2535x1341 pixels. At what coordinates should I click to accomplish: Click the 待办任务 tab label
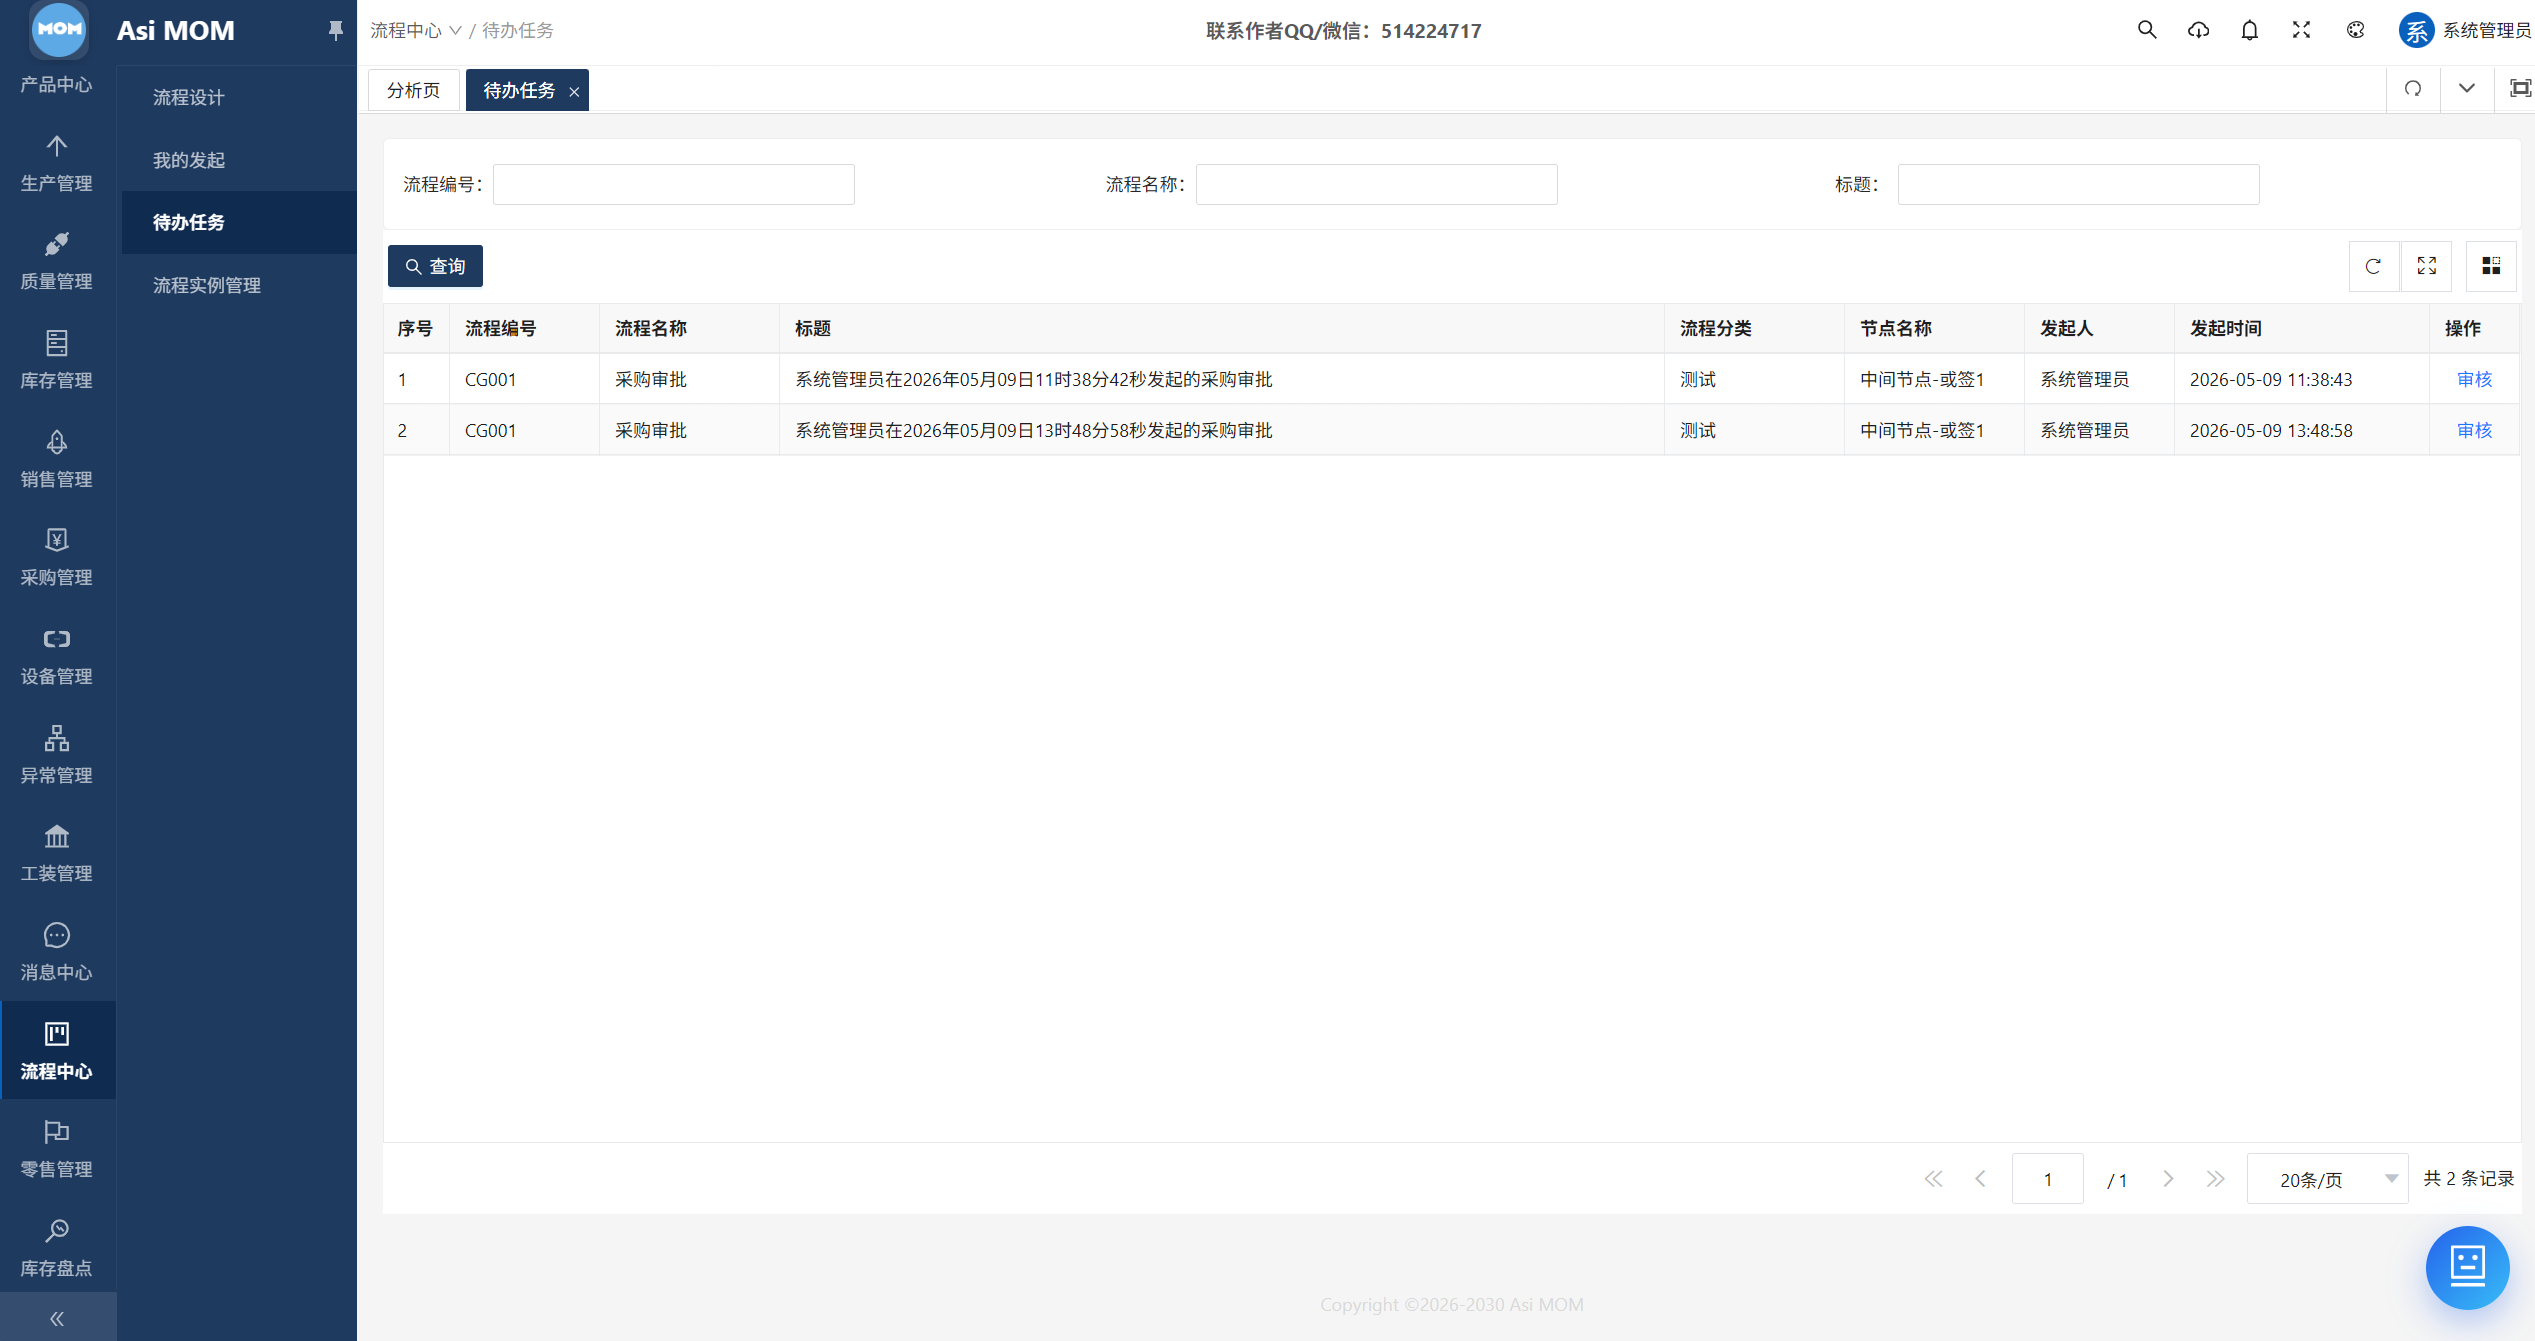click(519, 90)
